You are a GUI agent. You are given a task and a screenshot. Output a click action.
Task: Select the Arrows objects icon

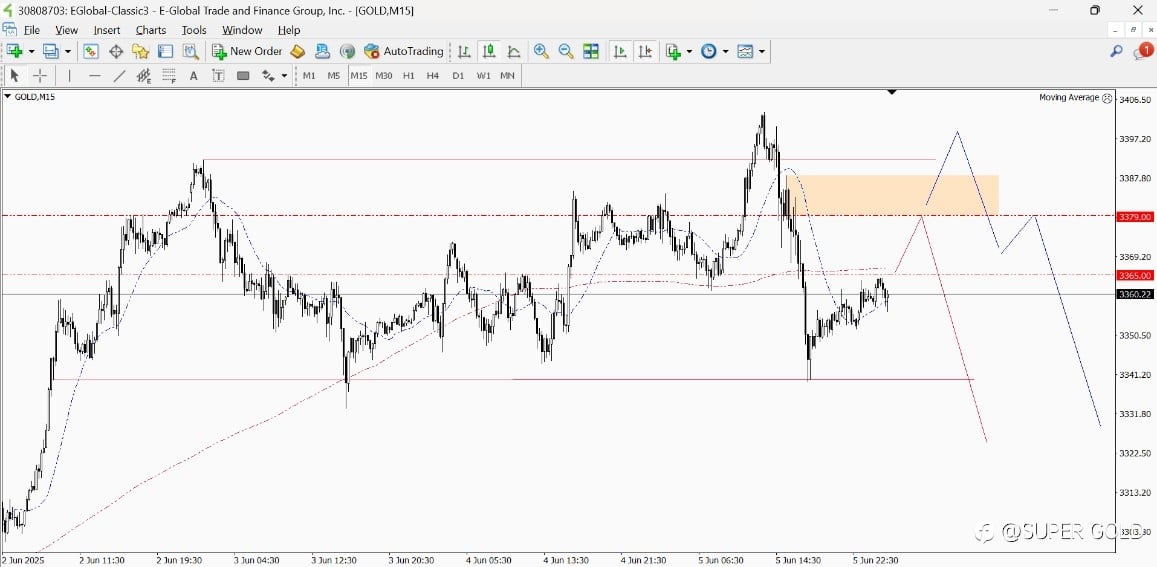269,75
